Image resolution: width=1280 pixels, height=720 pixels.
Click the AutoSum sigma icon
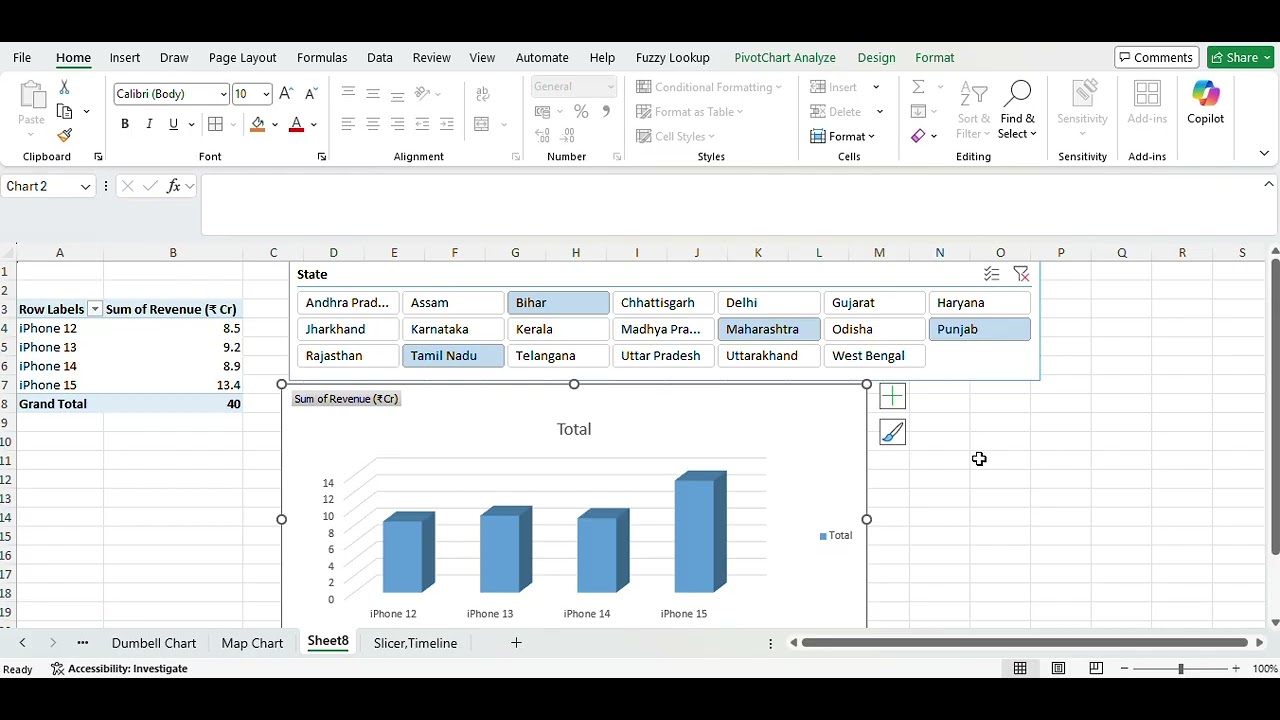coord(918,87)
